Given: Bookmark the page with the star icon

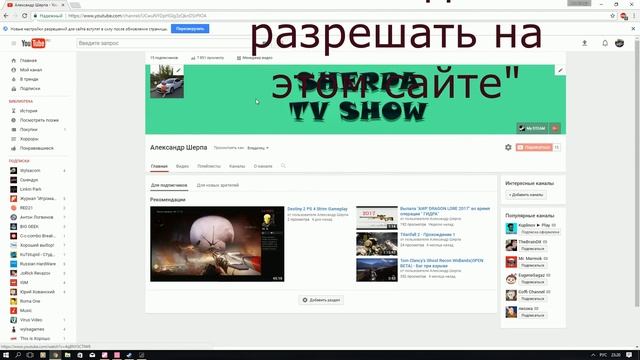Looking at the screenshot, I should pyautogui.click(x=612, y=16).
